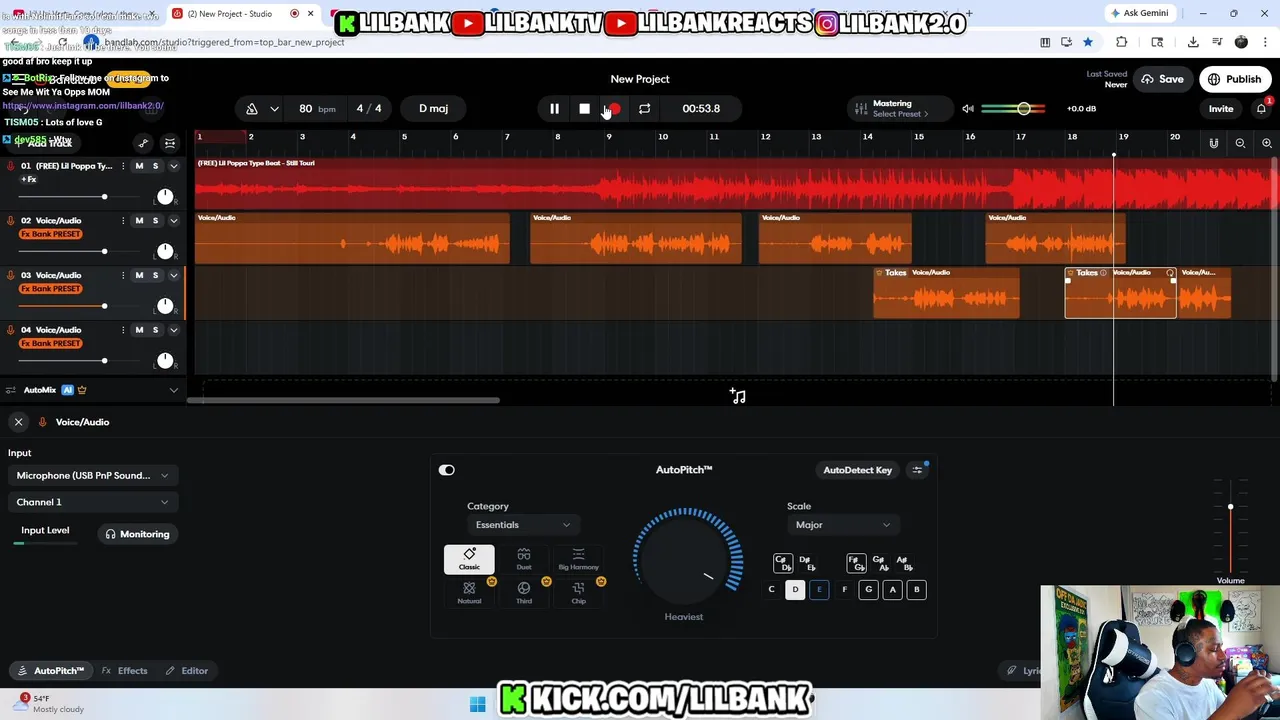1280x720 pixels.
Task: Solo track 03 Voice/Audio
Action: (x=155, y=275)
